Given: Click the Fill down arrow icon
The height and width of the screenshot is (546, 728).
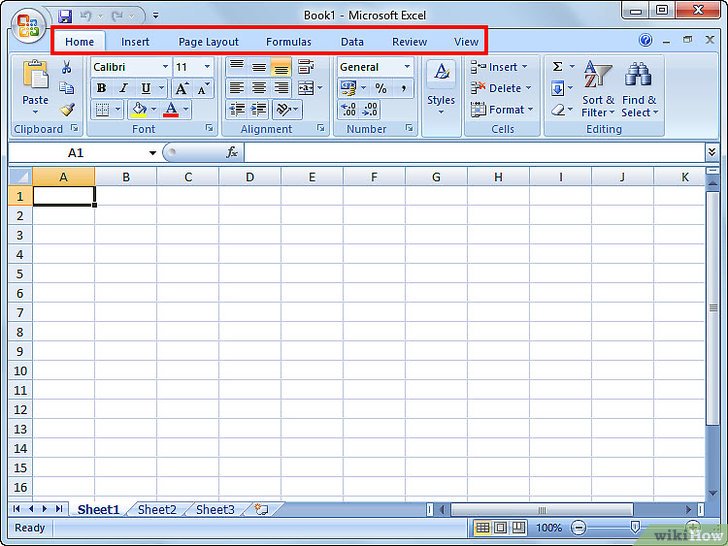Looking at the screenshot, I should pos(558,88).
